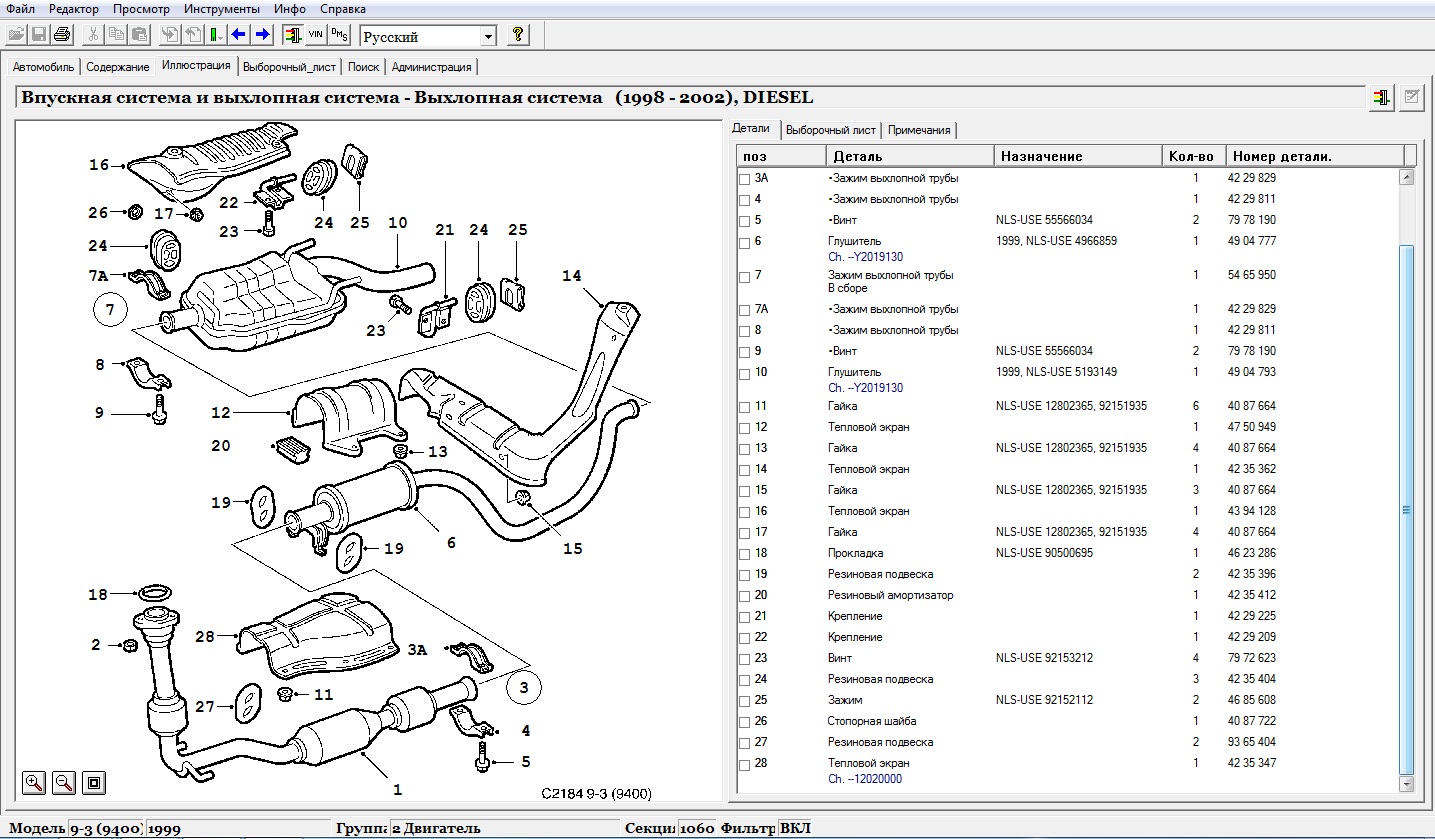Screen dimensions: 1435x839
Task: Zoom in on the illustration
Action: (34, 782)
